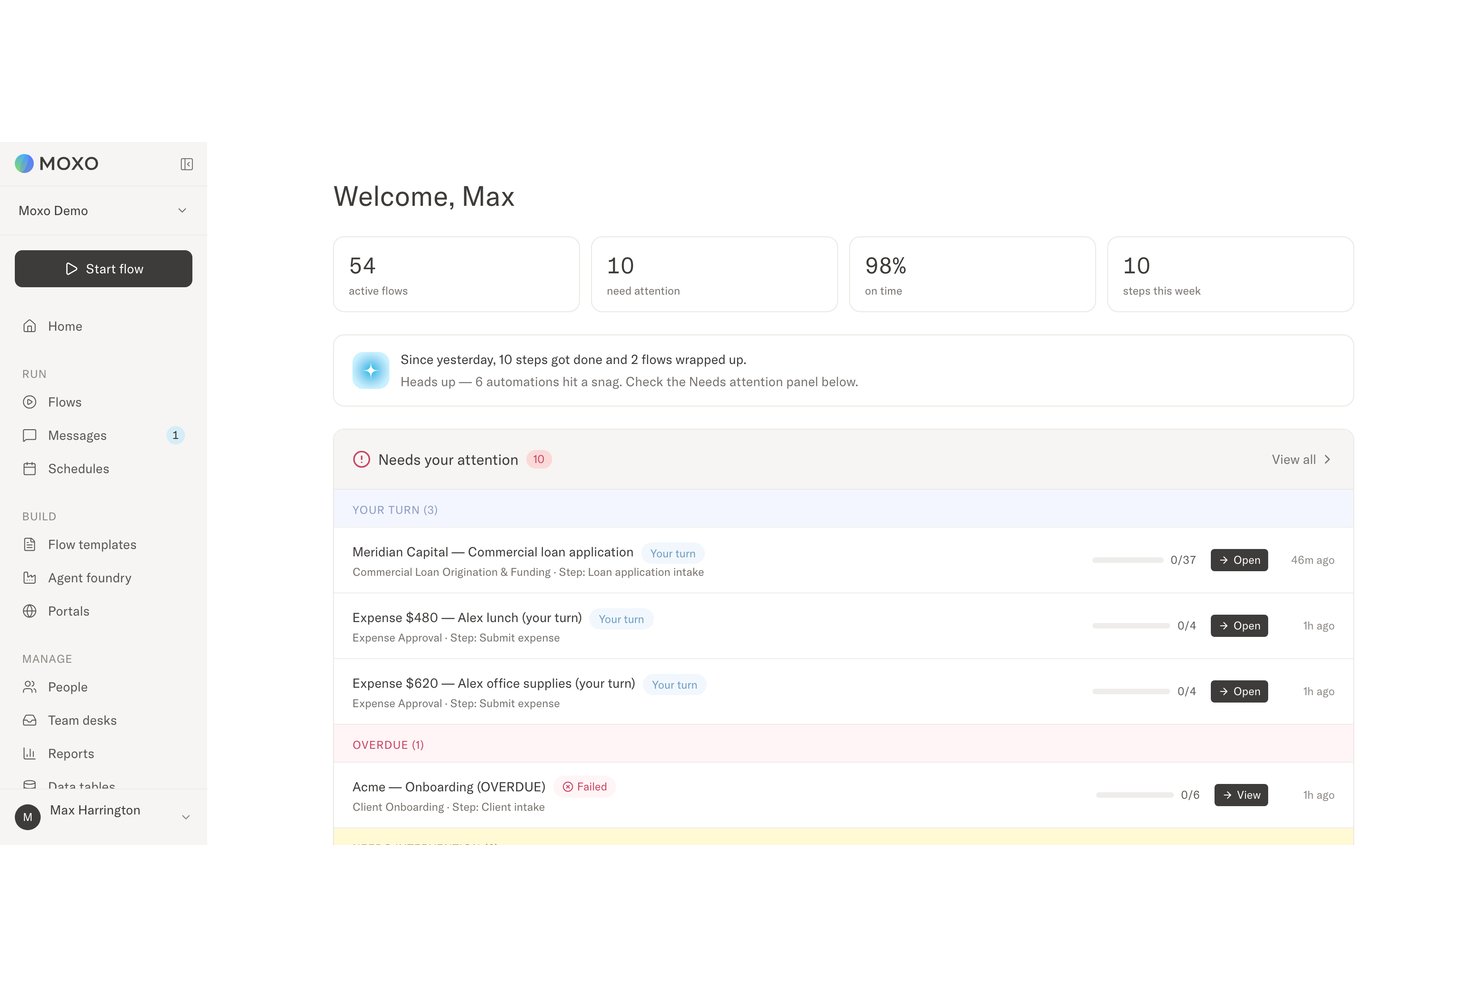
Task: Click the Team desks inbox icon
Action: [30, 720]
